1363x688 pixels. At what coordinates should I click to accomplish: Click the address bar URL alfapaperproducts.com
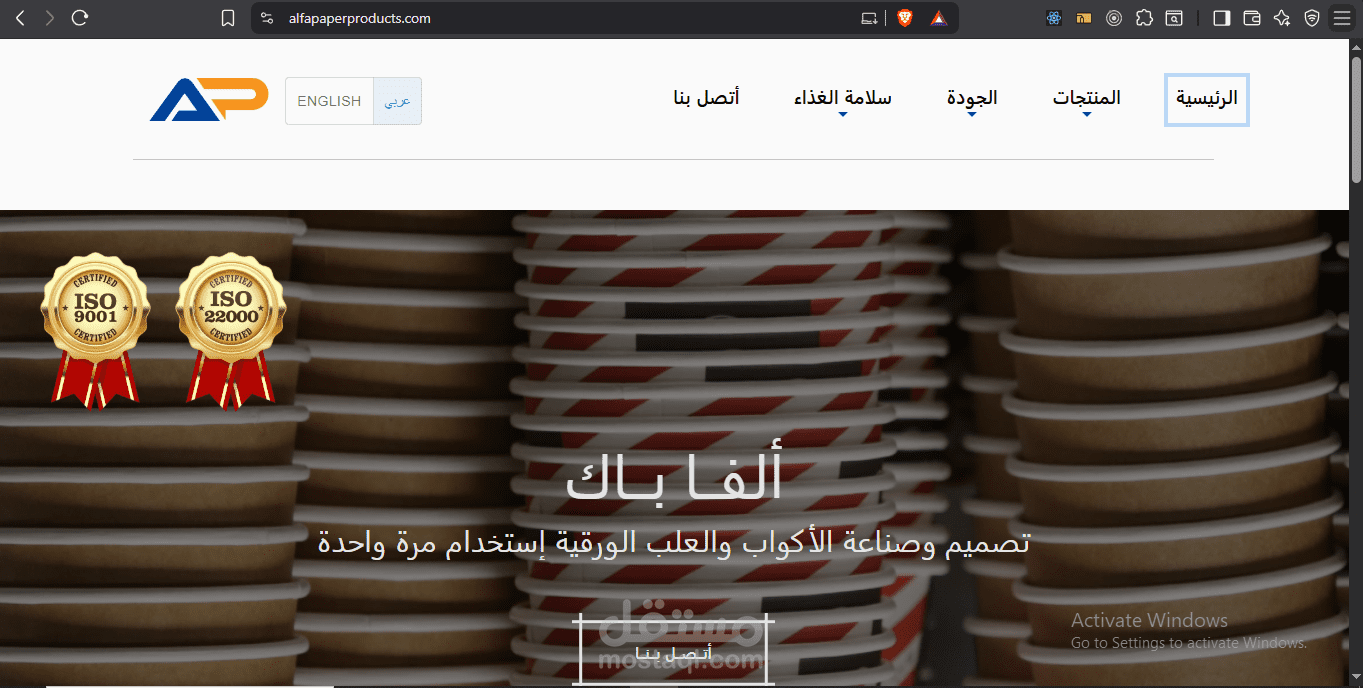[359, 18]
